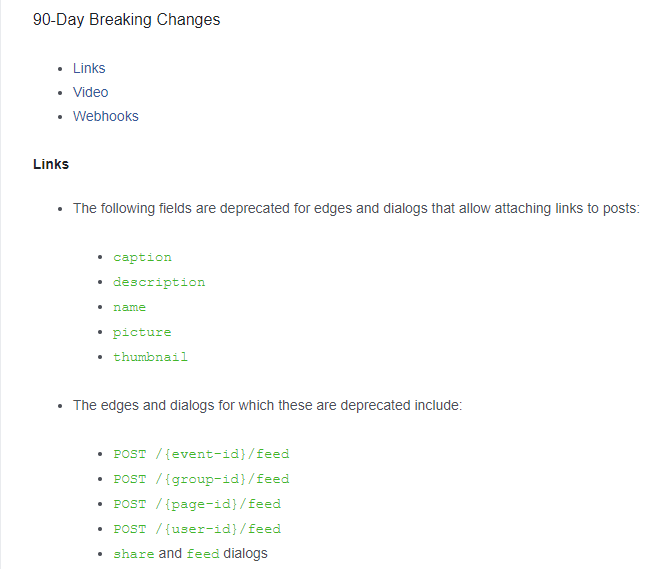Select the POST /{page-id}/feed edge
This screenshot has height=569, width=655.
pyautogui.click(x=197, y=504)
